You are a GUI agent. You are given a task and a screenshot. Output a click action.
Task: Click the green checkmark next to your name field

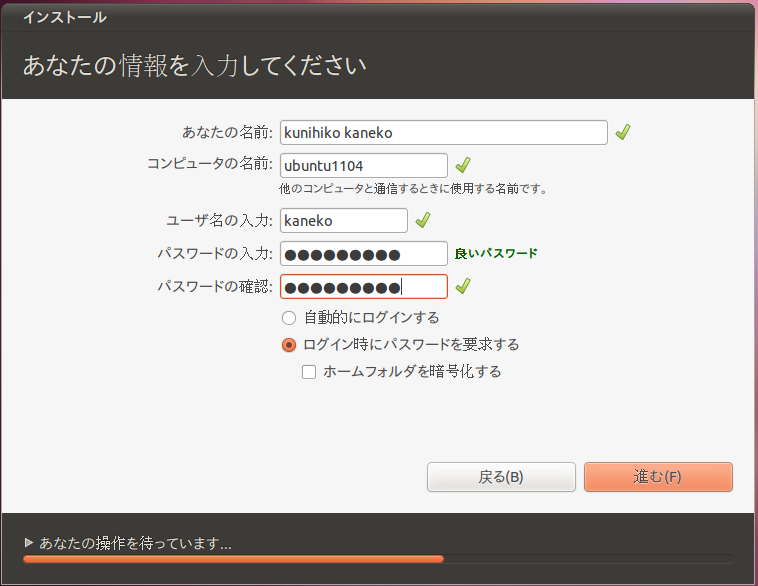pos(623,132)
